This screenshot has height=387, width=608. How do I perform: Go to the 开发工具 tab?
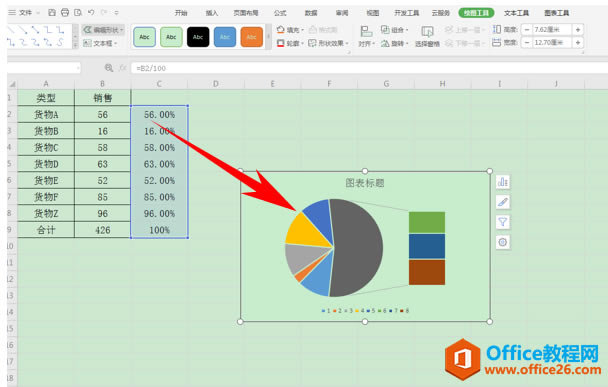point(407,13)
